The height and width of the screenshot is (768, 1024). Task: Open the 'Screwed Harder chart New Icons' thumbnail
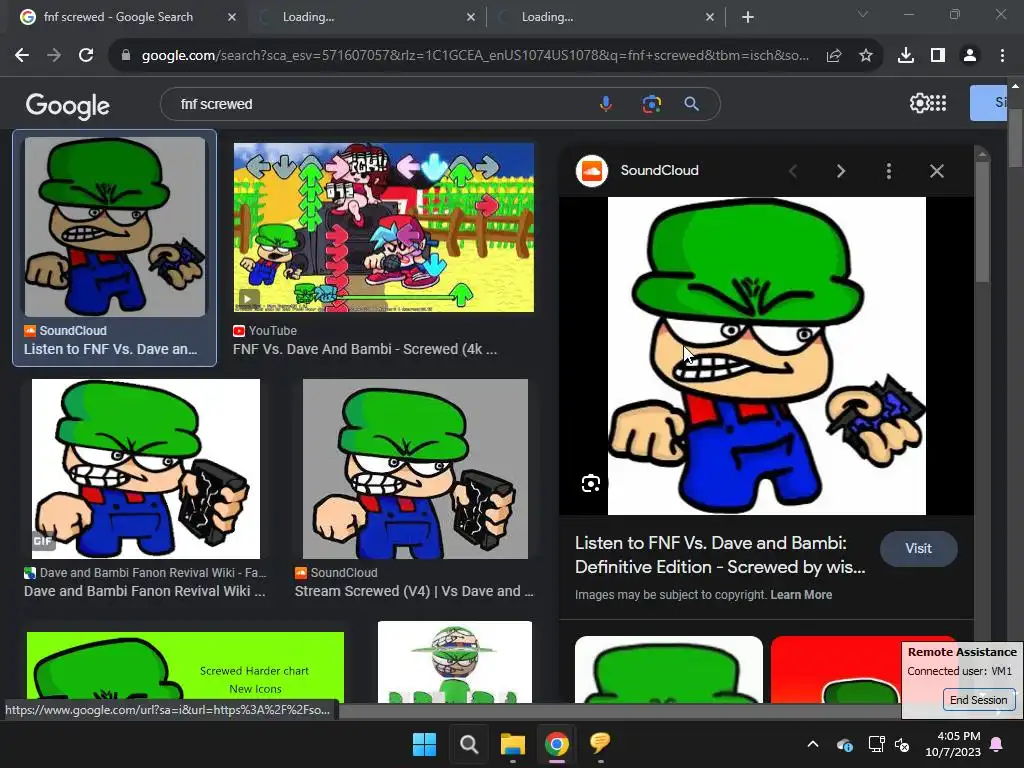click(185, 667)
